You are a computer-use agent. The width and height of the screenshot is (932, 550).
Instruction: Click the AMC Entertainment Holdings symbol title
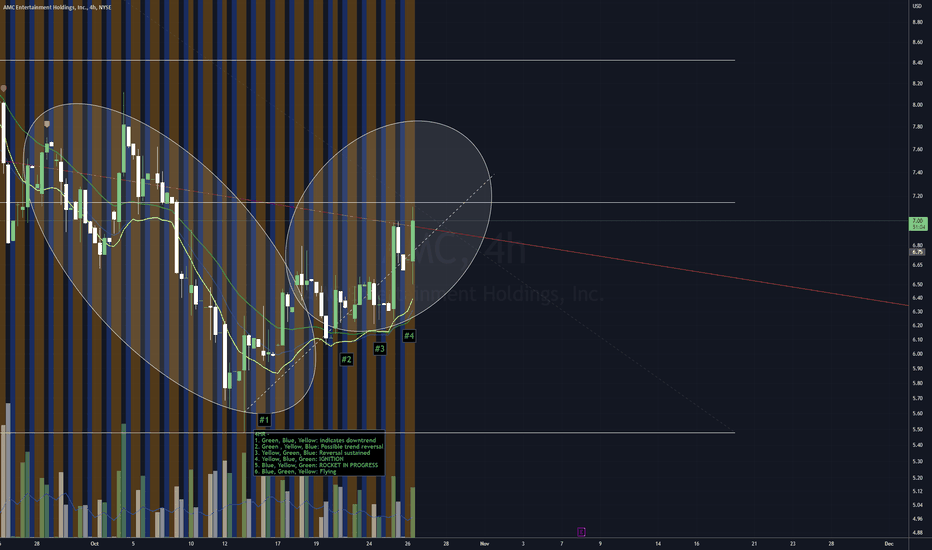pos(57,7)
